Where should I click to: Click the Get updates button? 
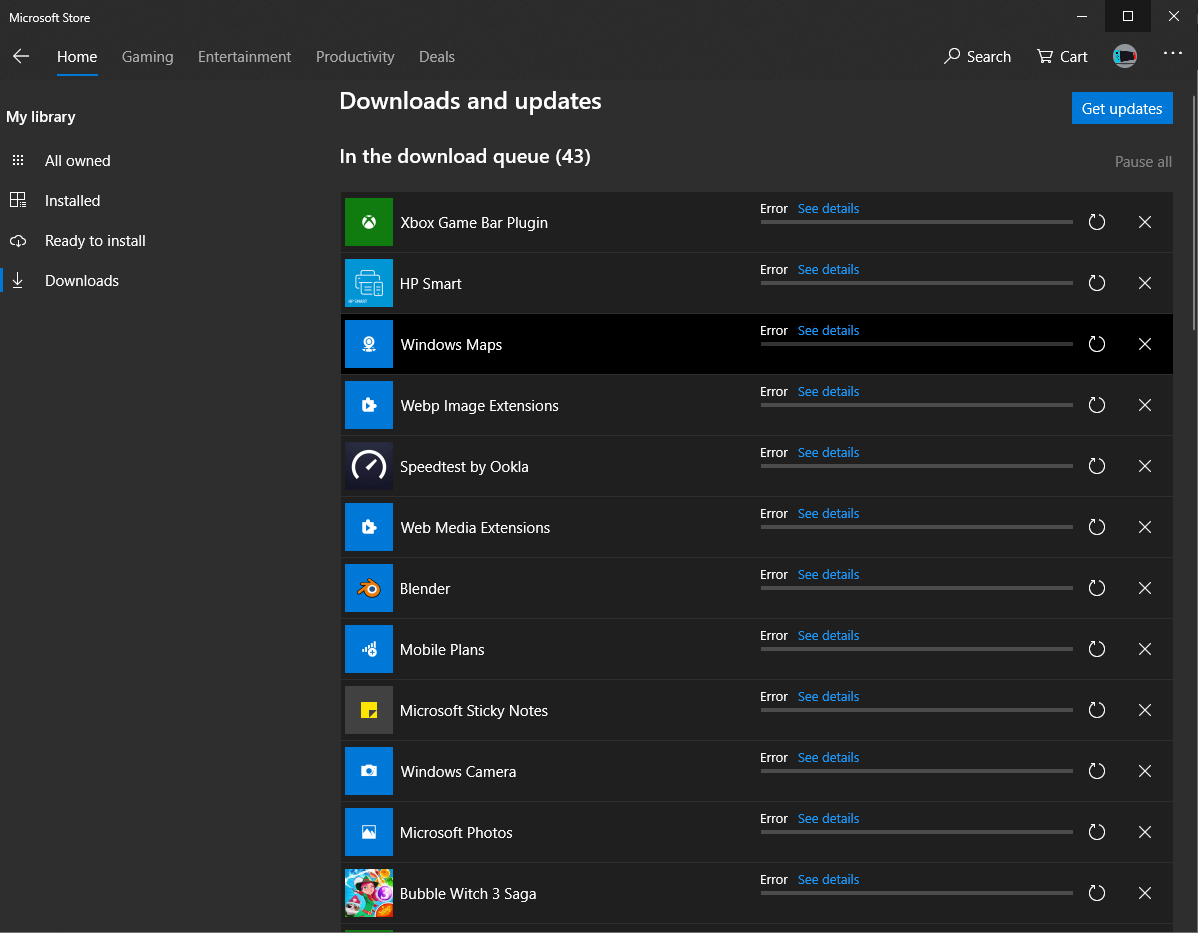pyautogui.click(x=1122, y=109)
